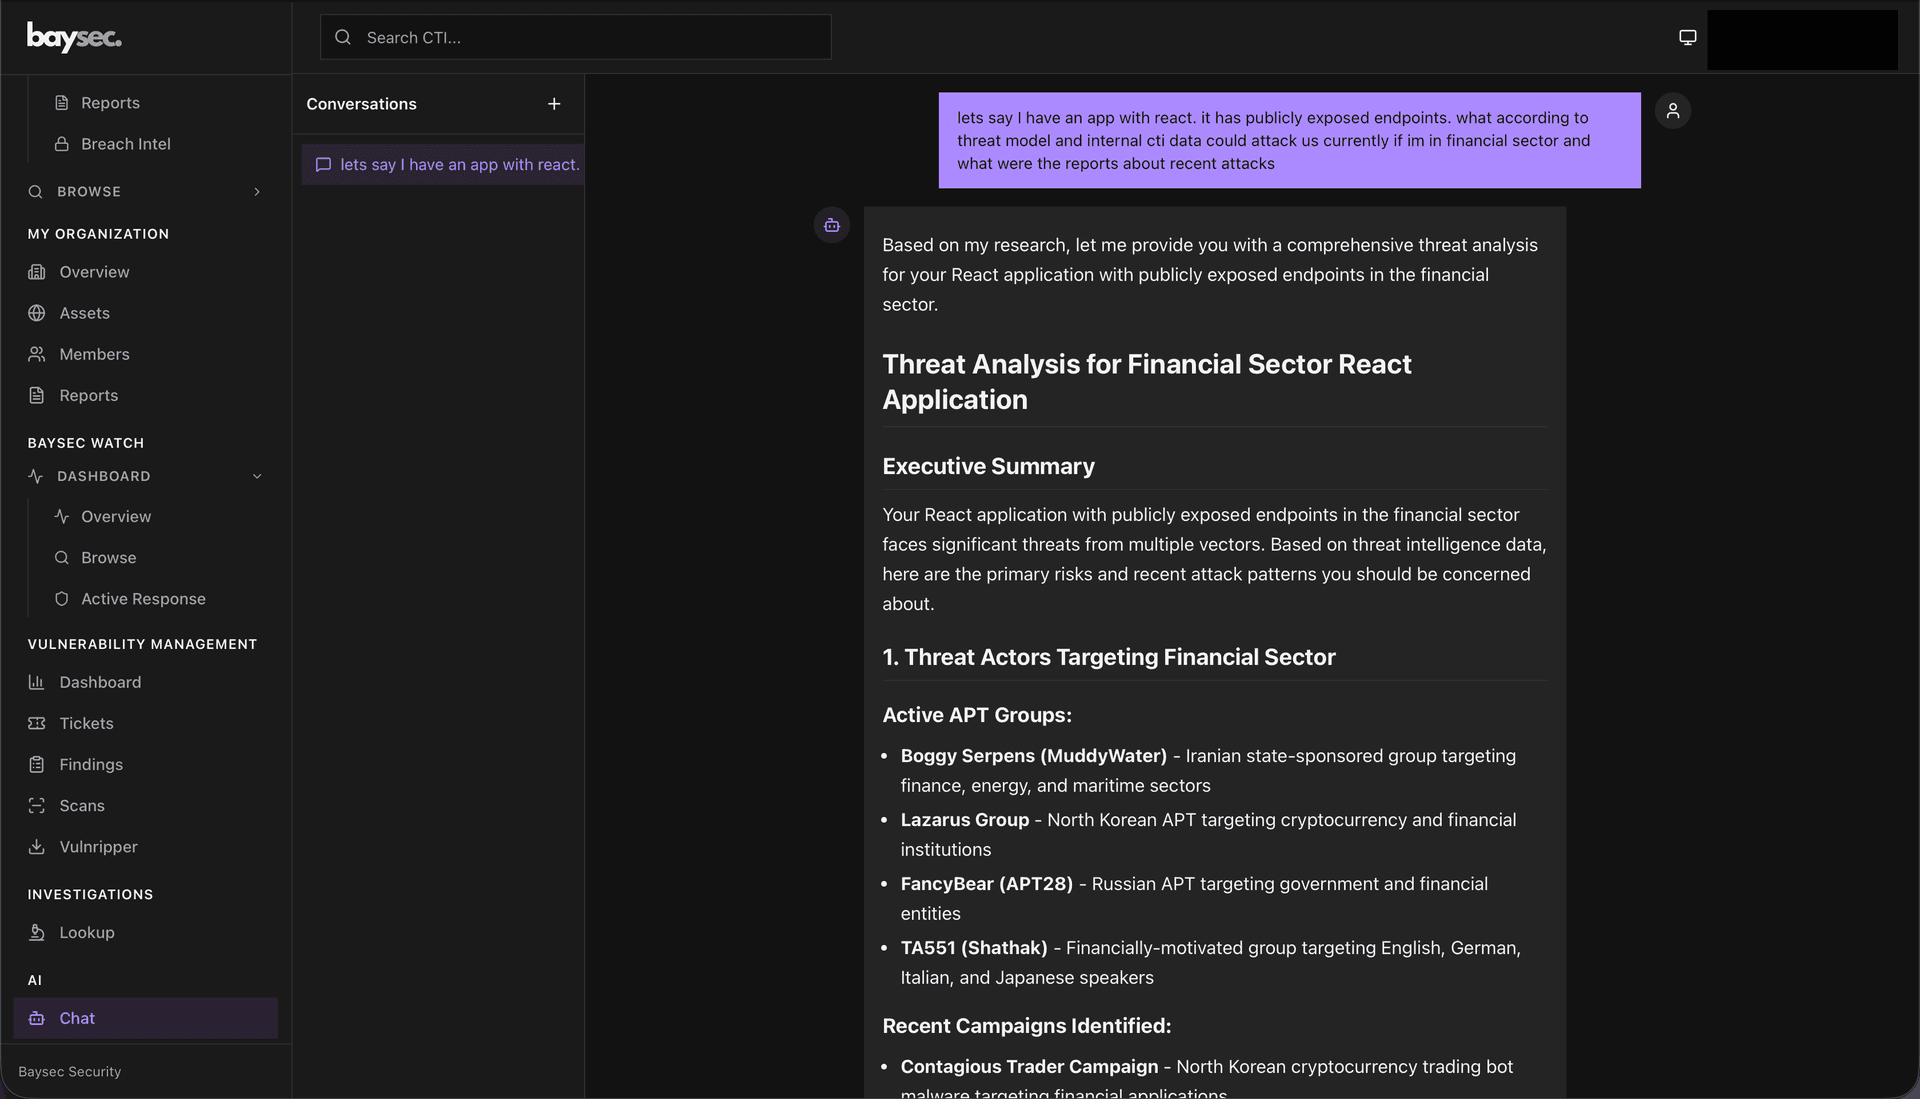Open the 'lets say I have an app' conversation
The height and width of the screenshot is (1099, 1920).
tap(459, 165)
